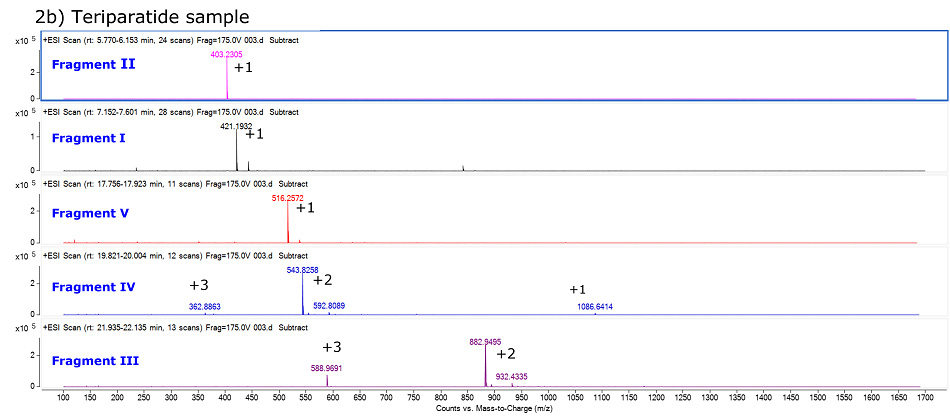Screen dimensions: 950x419
Task: Click the 550 tick on the m/z axis
Action: (306, 399)
